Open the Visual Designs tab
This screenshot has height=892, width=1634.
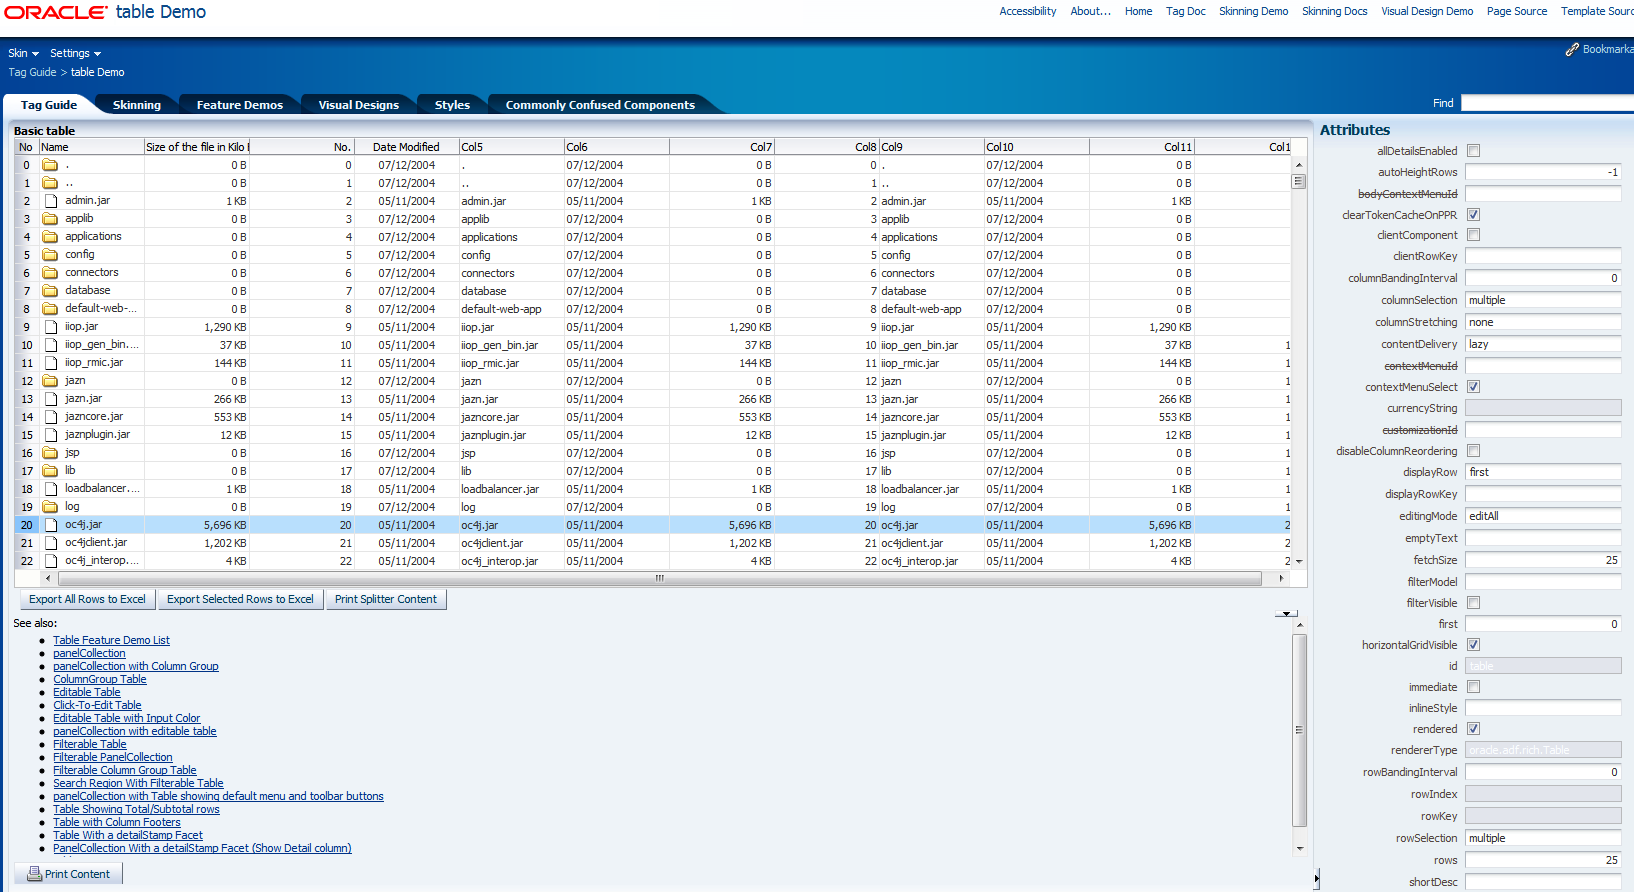tap(358, 105)
